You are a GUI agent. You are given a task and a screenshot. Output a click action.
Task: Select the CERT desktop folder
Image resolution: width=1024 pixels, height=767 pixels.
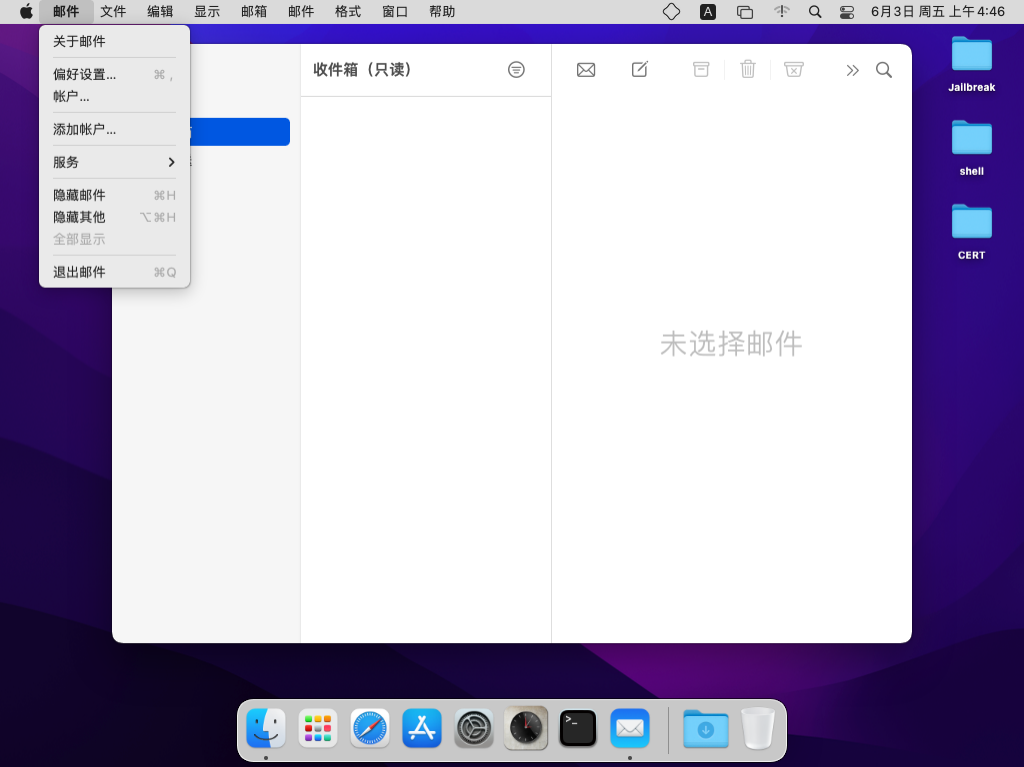point(972,232)
